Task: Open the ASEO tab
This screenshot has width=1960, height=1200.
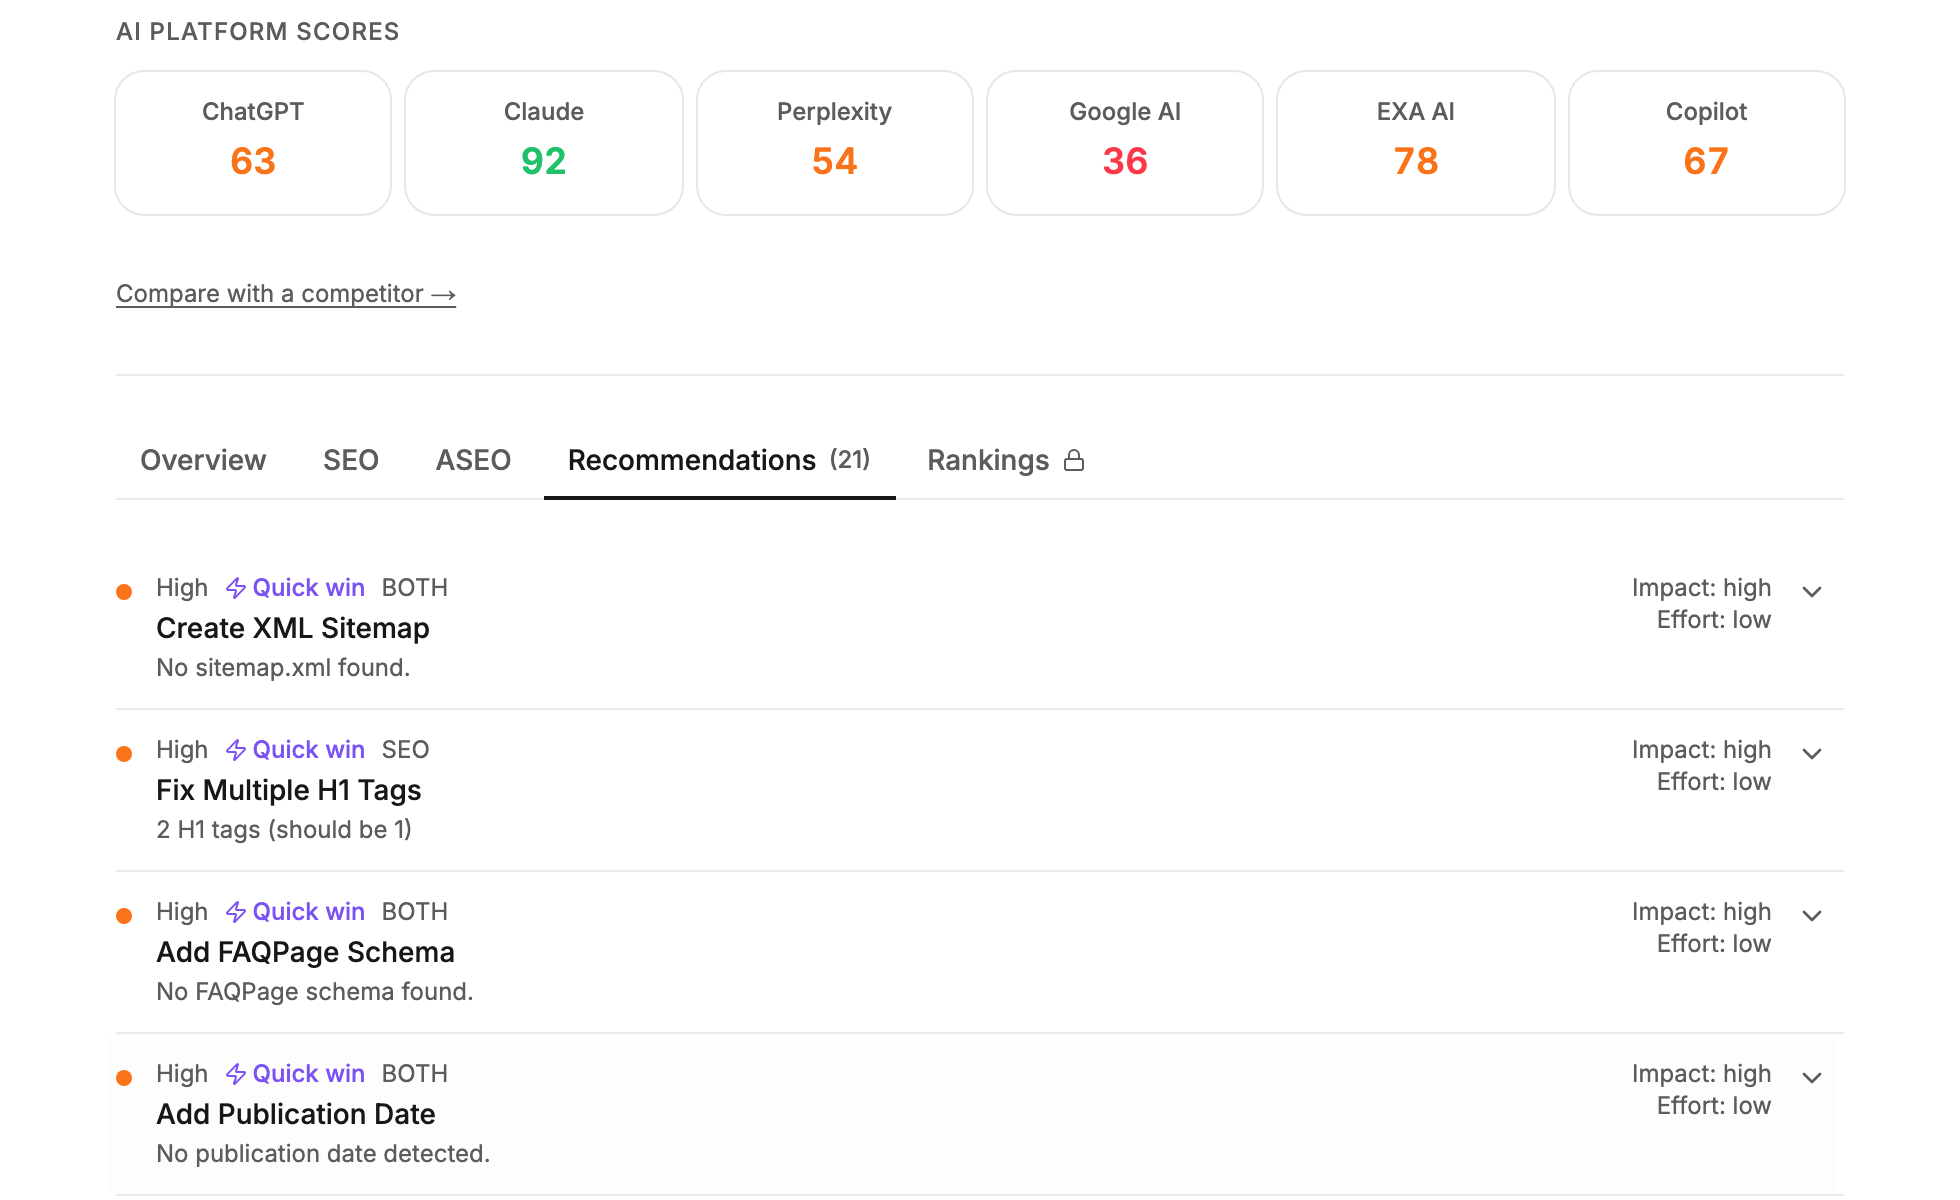Action: (473, 460)
